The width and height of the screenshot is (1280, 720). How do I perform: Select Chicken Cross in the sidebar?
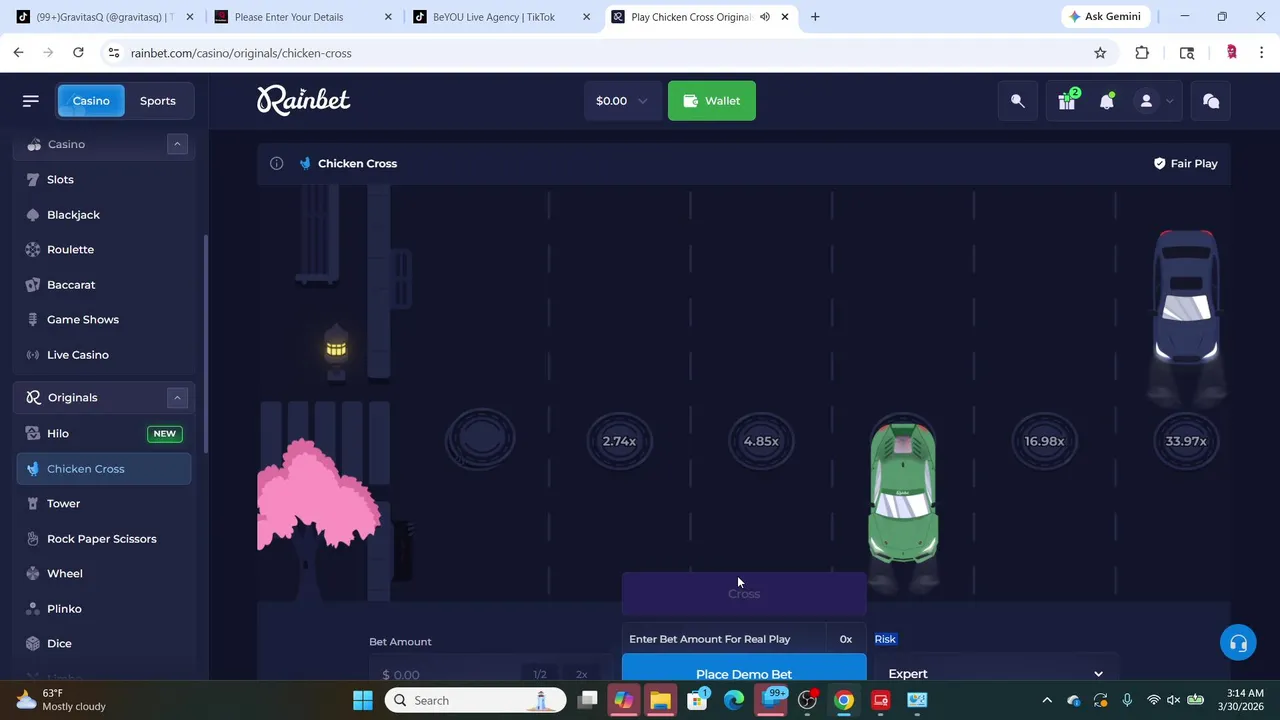(x=104, y=468)
